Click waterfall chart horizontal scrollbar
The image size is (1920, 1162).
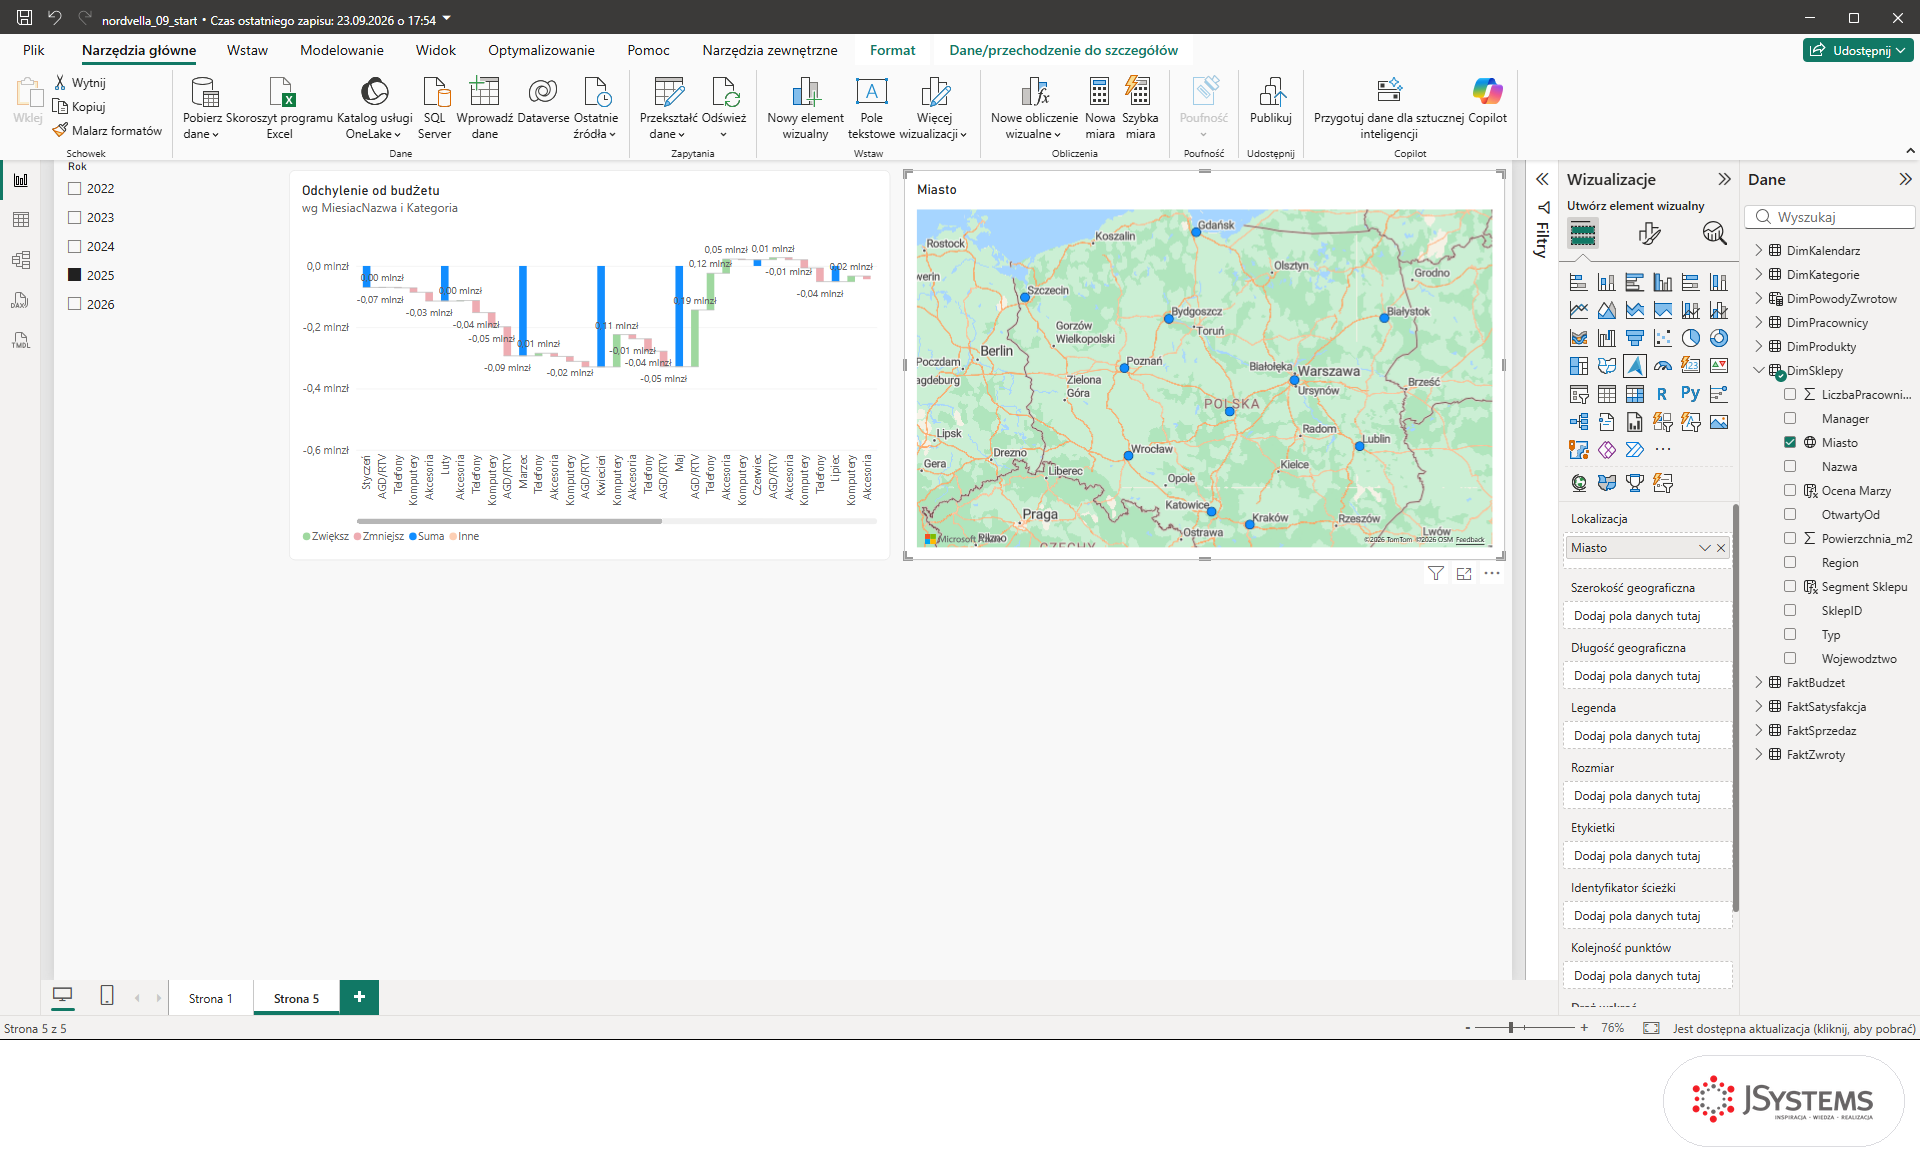[x=509, y=521]
